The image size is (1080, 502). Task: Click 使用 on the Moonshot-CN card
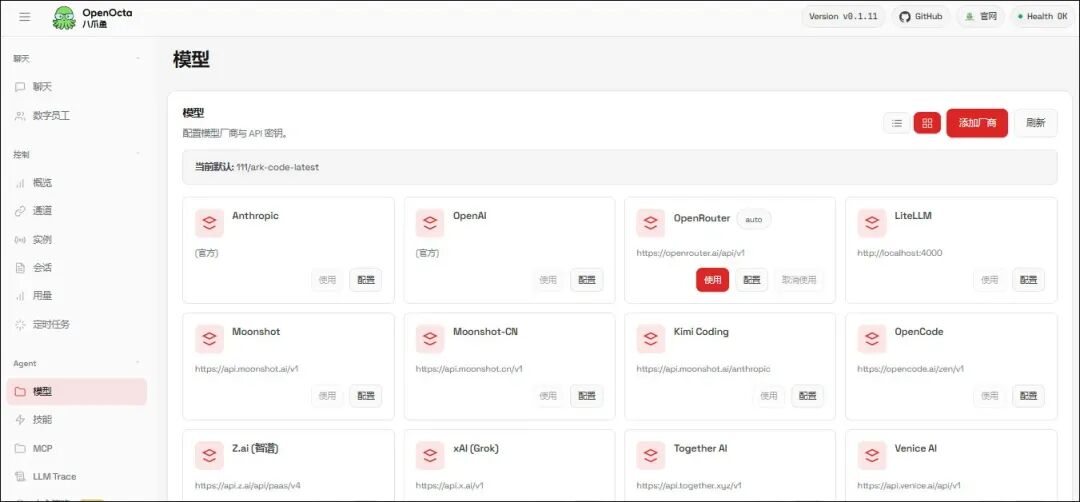tap(548, 396)
